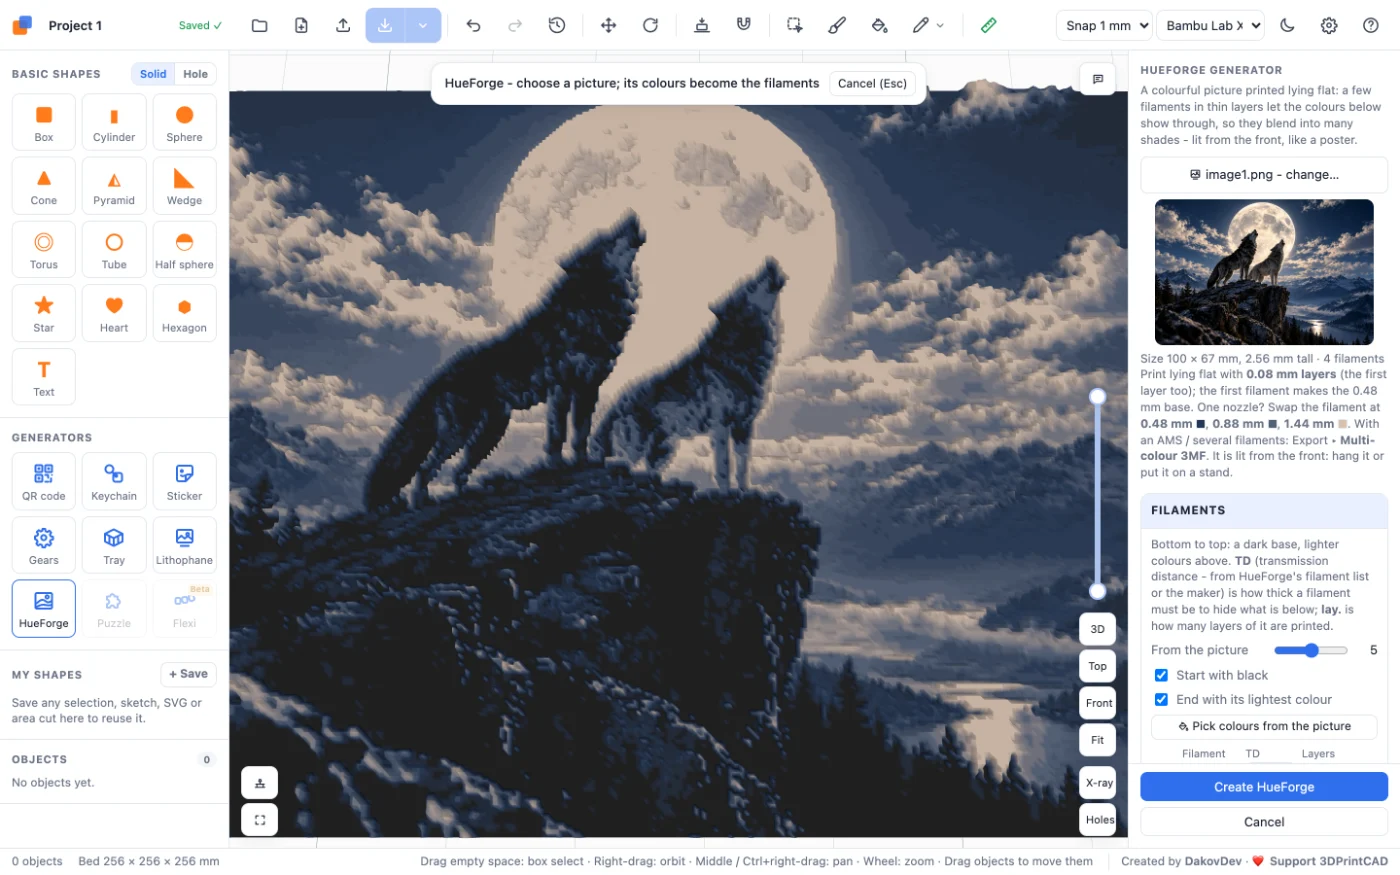Toggle End with its lightest colour checkbox

point(1161,699)
